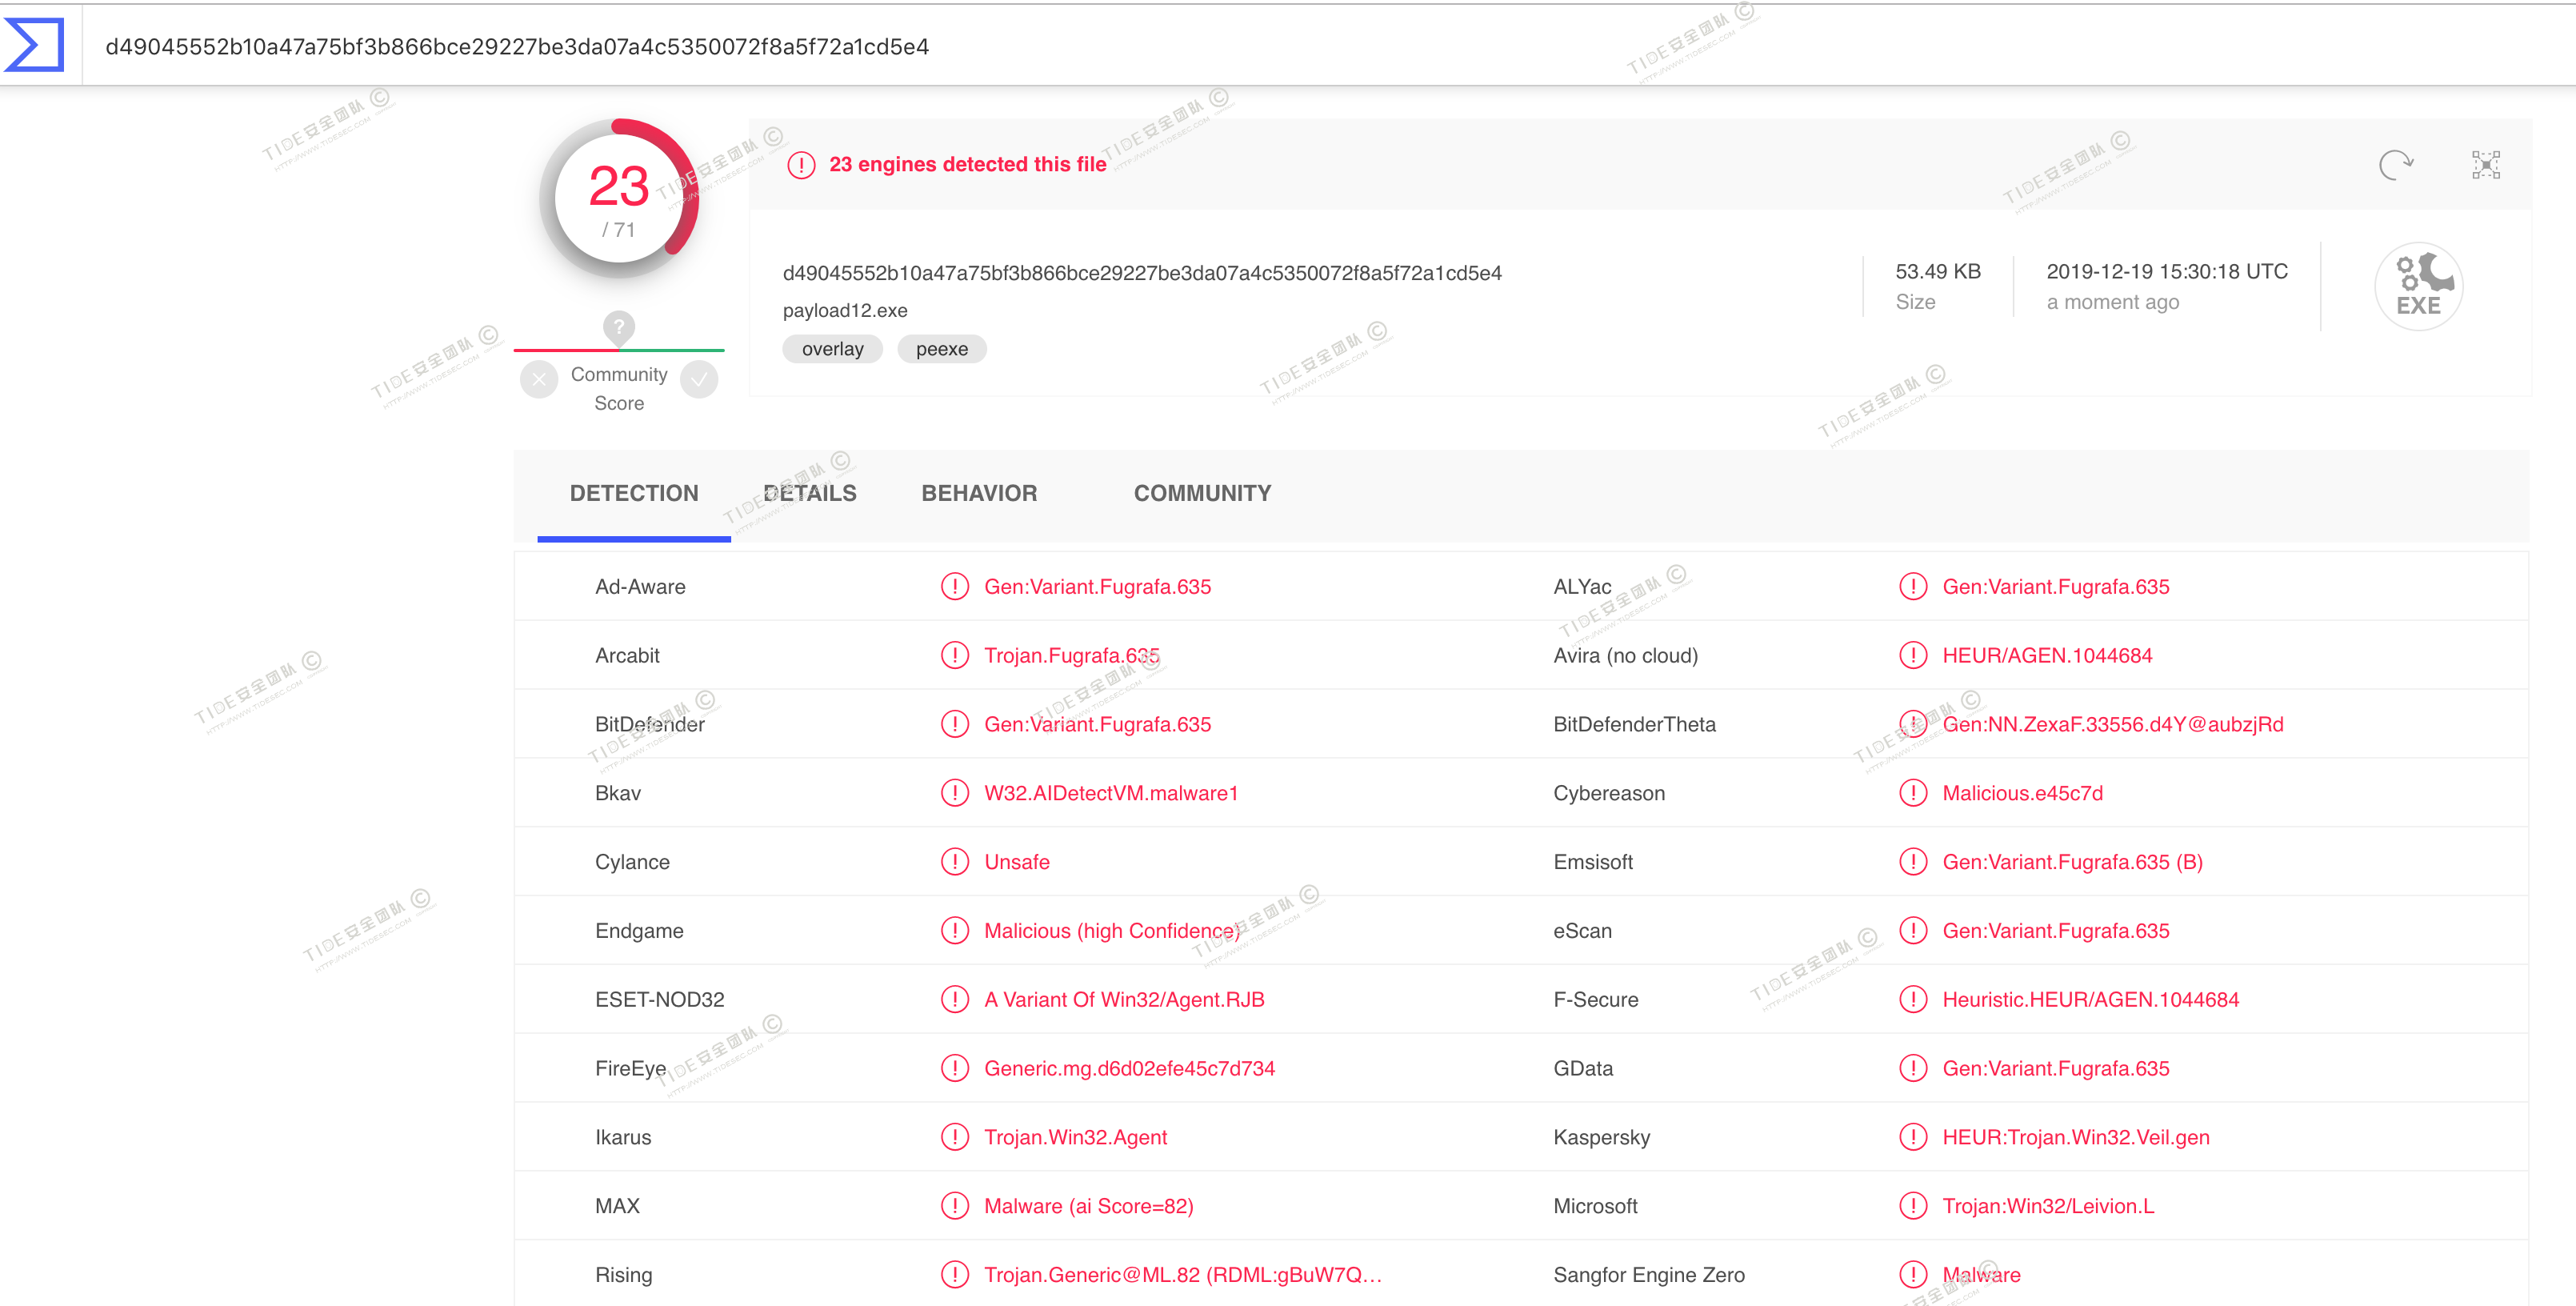The height and width of the screenshot is (1306, 2576).
Task: Vote harmless with the checkmark community button
Action: (x=699, y=380)
